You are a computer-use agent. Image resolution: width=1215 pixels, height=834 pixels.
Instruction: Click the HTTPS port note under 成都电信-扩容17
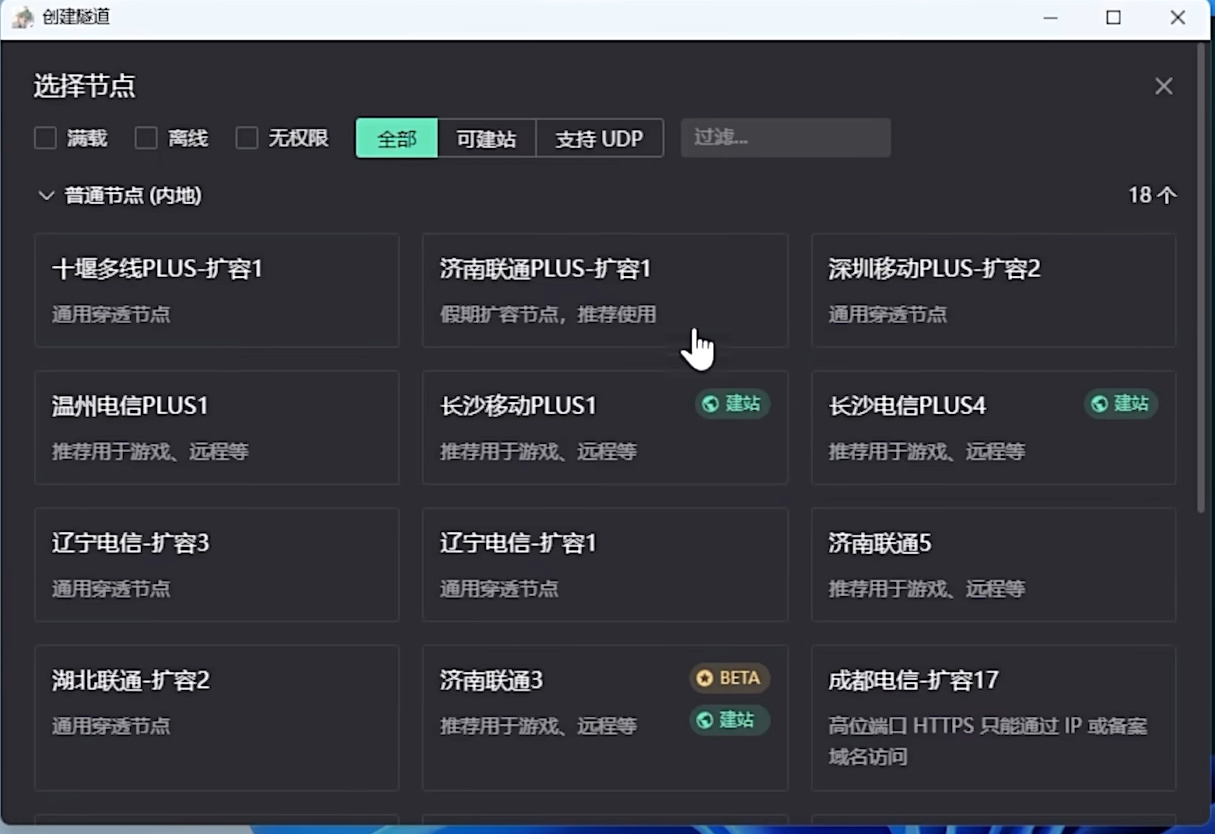[x=988, y=741]
